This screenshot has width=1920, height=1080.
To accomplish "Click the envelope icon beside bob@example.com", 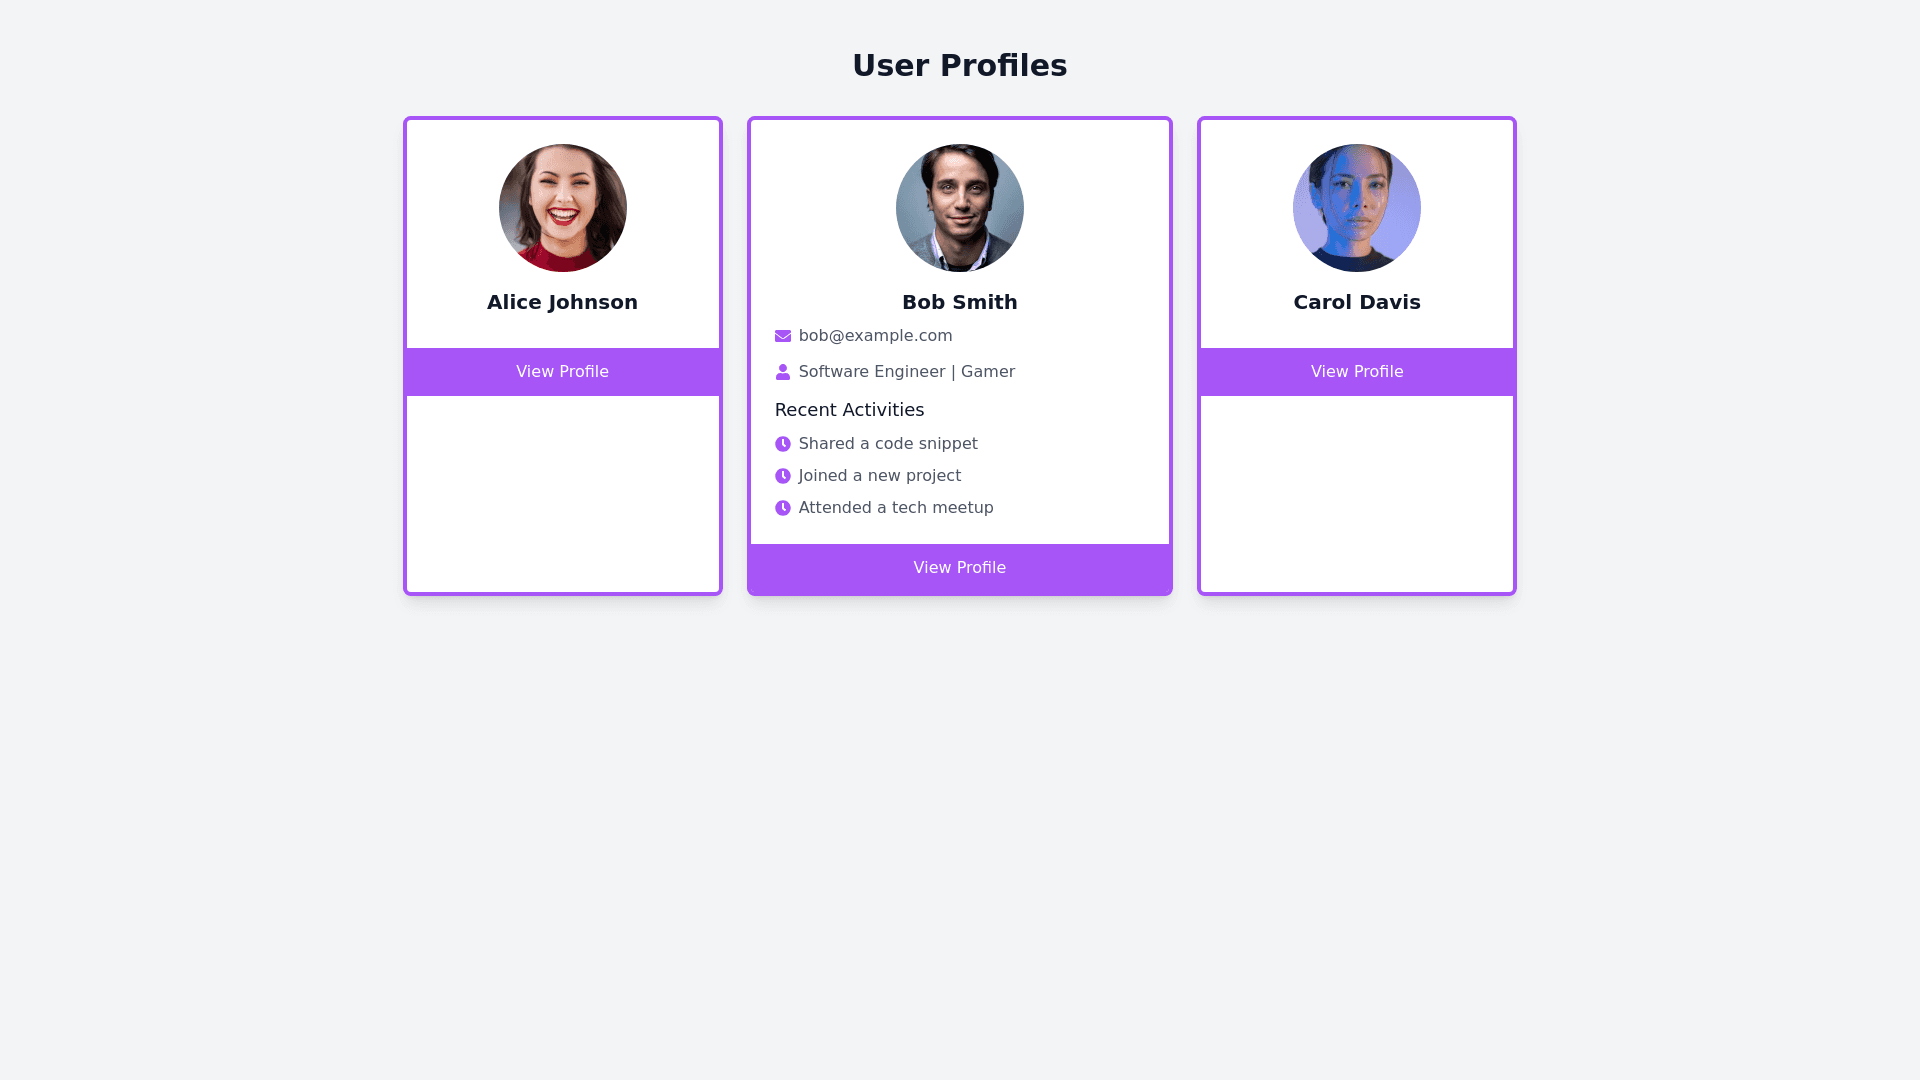I will pos(783,336).
